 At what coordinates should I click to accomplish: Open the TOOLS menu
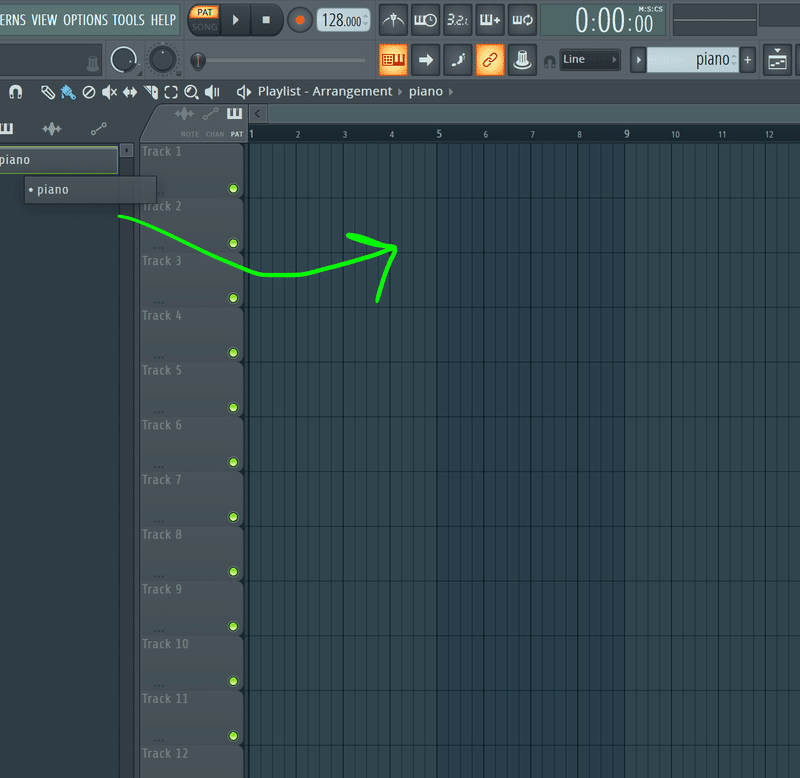click(x=129, y=20)
